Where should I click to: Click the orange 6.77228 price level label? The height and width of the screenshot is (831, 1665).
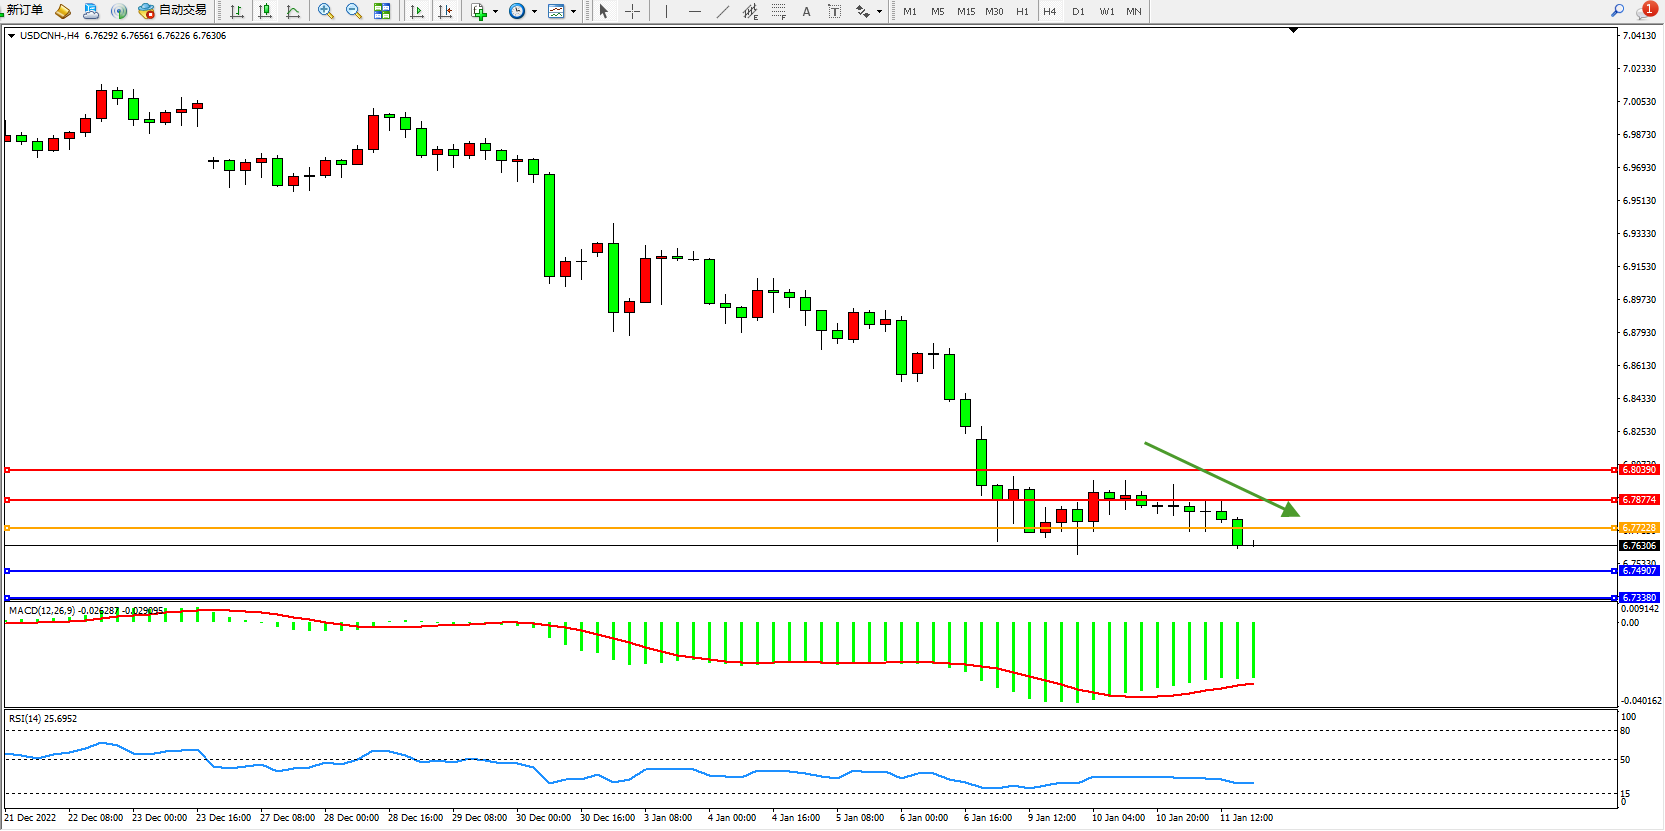tap(1639, 528)
